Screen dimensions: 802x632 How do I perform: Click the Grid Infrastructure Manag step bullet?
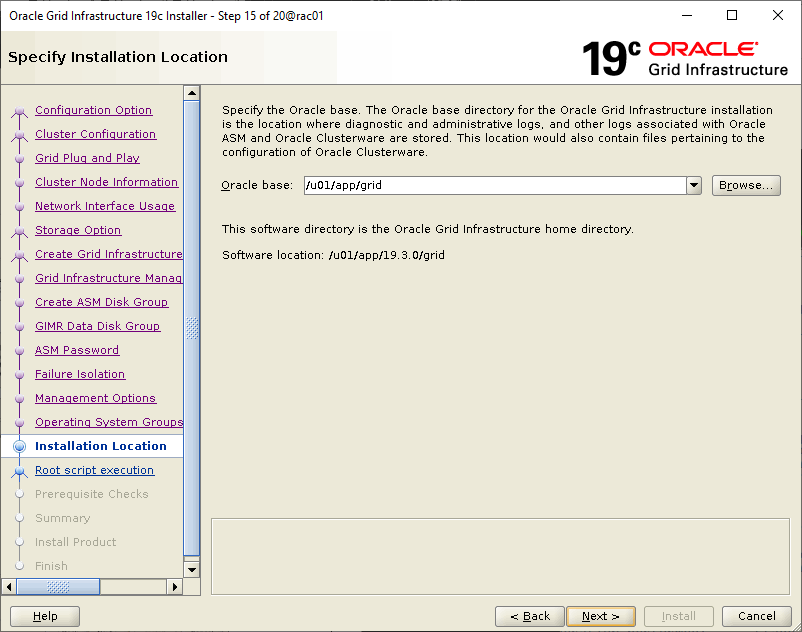(19, 279)
